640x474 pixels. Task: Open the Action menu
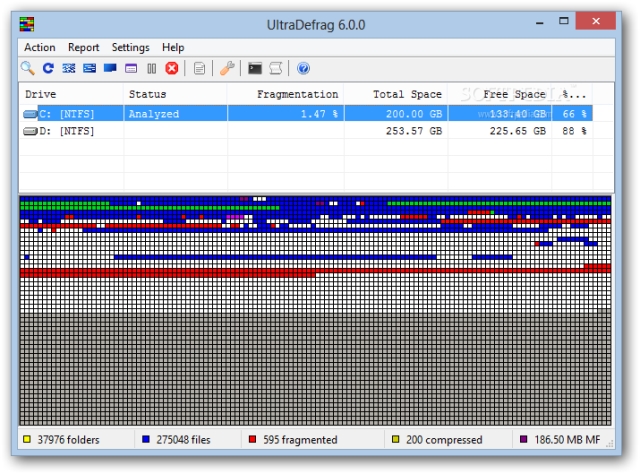(x=40, y=47)
